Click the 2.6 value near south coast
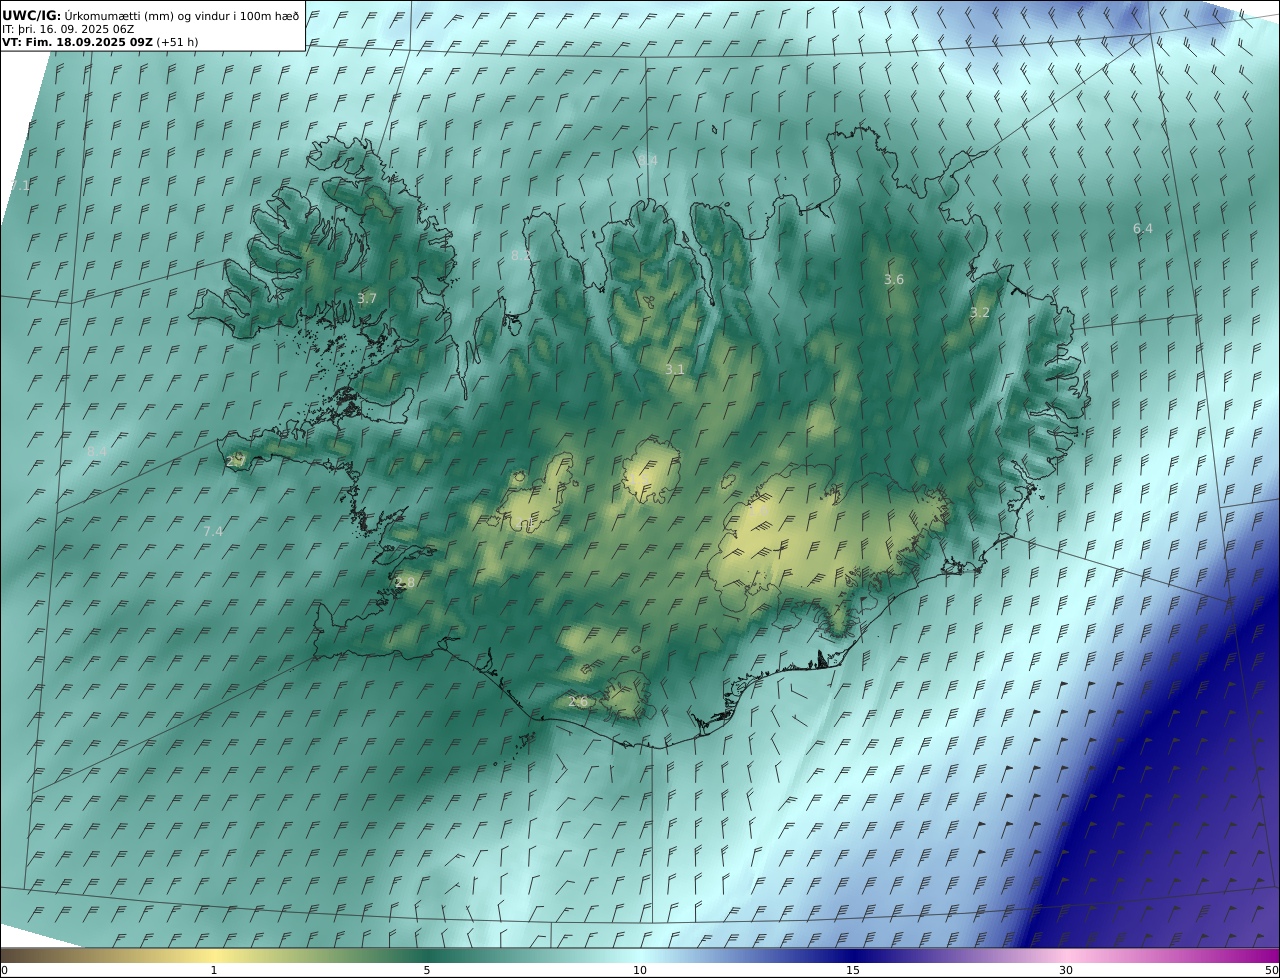This screenshot has width=1280, height=978. (x=578, y=702)
